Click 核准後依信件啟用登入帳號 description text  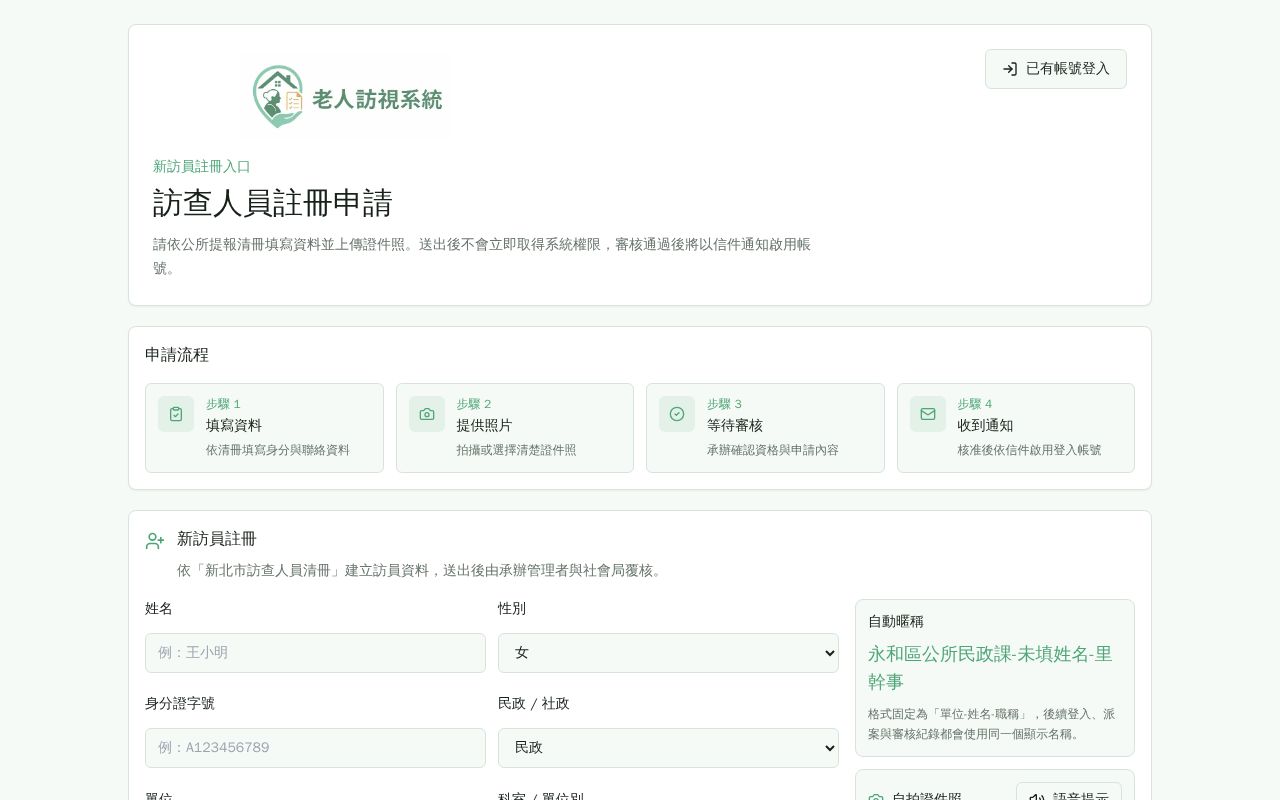[1030, 450]
